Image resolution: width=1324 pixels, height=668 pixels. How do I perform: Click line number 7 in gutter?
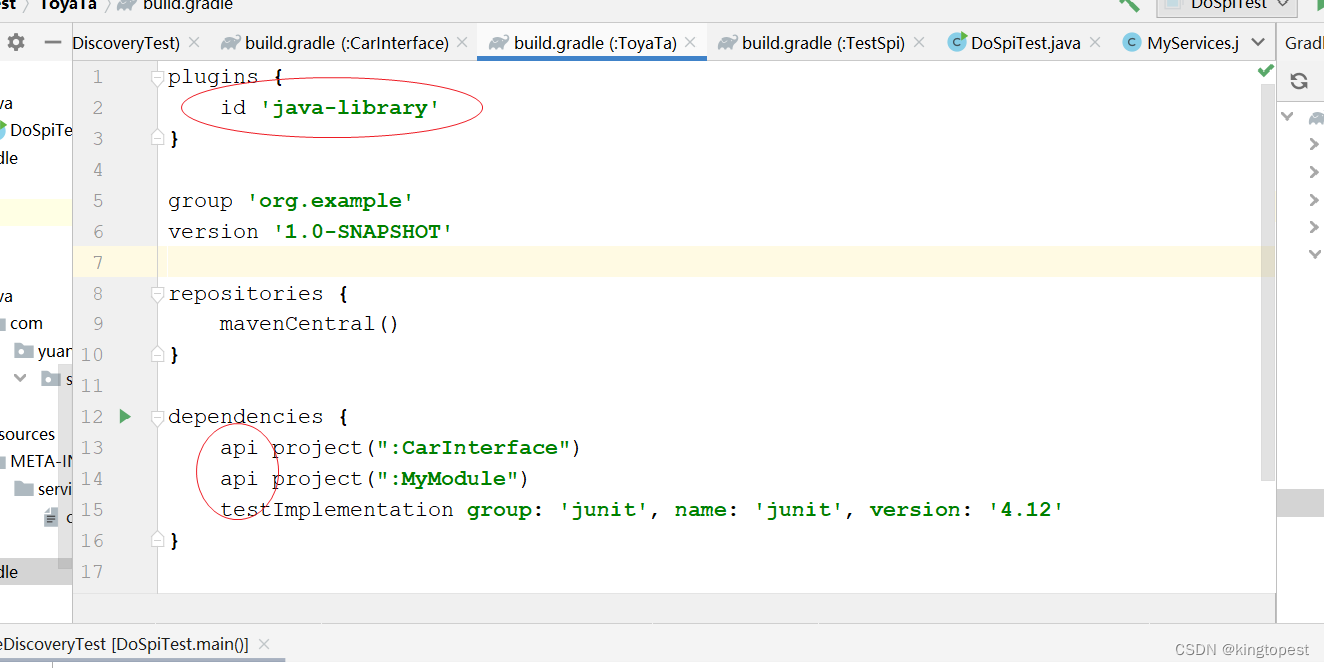[97, 263]
